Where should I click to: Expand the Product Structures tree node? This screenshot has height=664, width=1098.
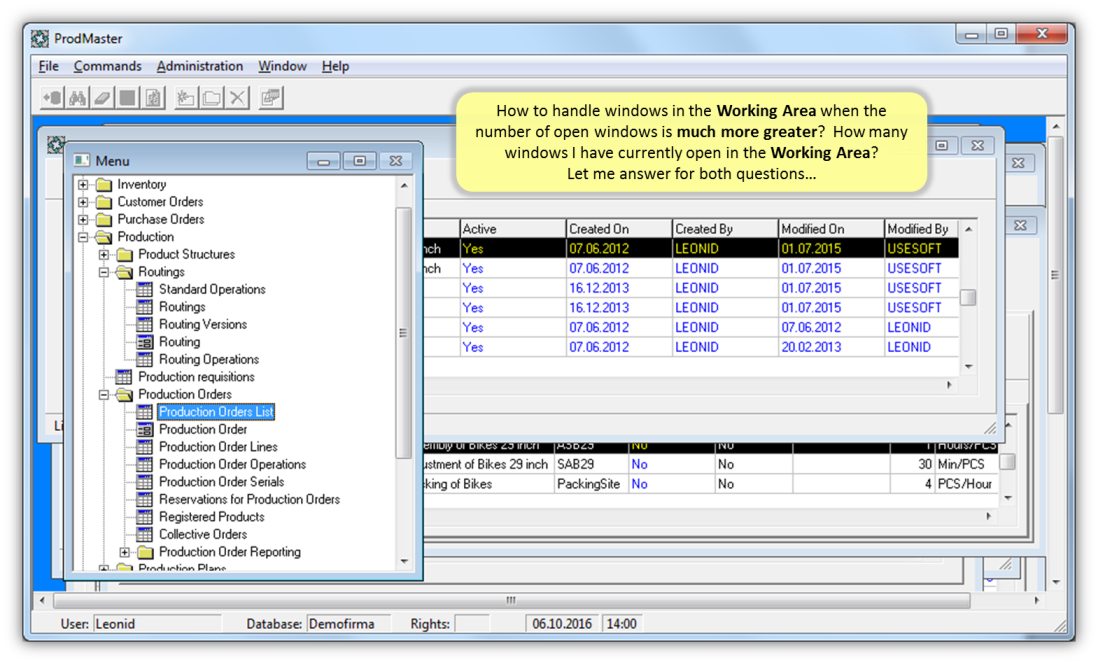(x=104, y=255)
